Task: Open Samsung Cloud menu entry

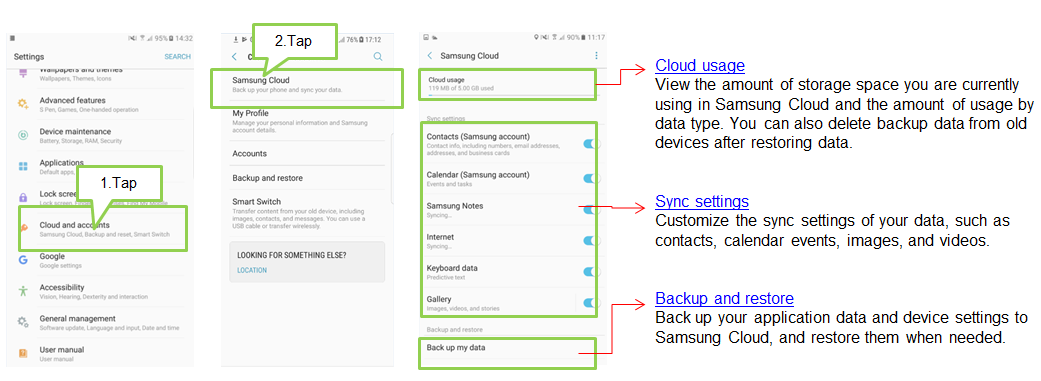Action: [x=307, y=84]
